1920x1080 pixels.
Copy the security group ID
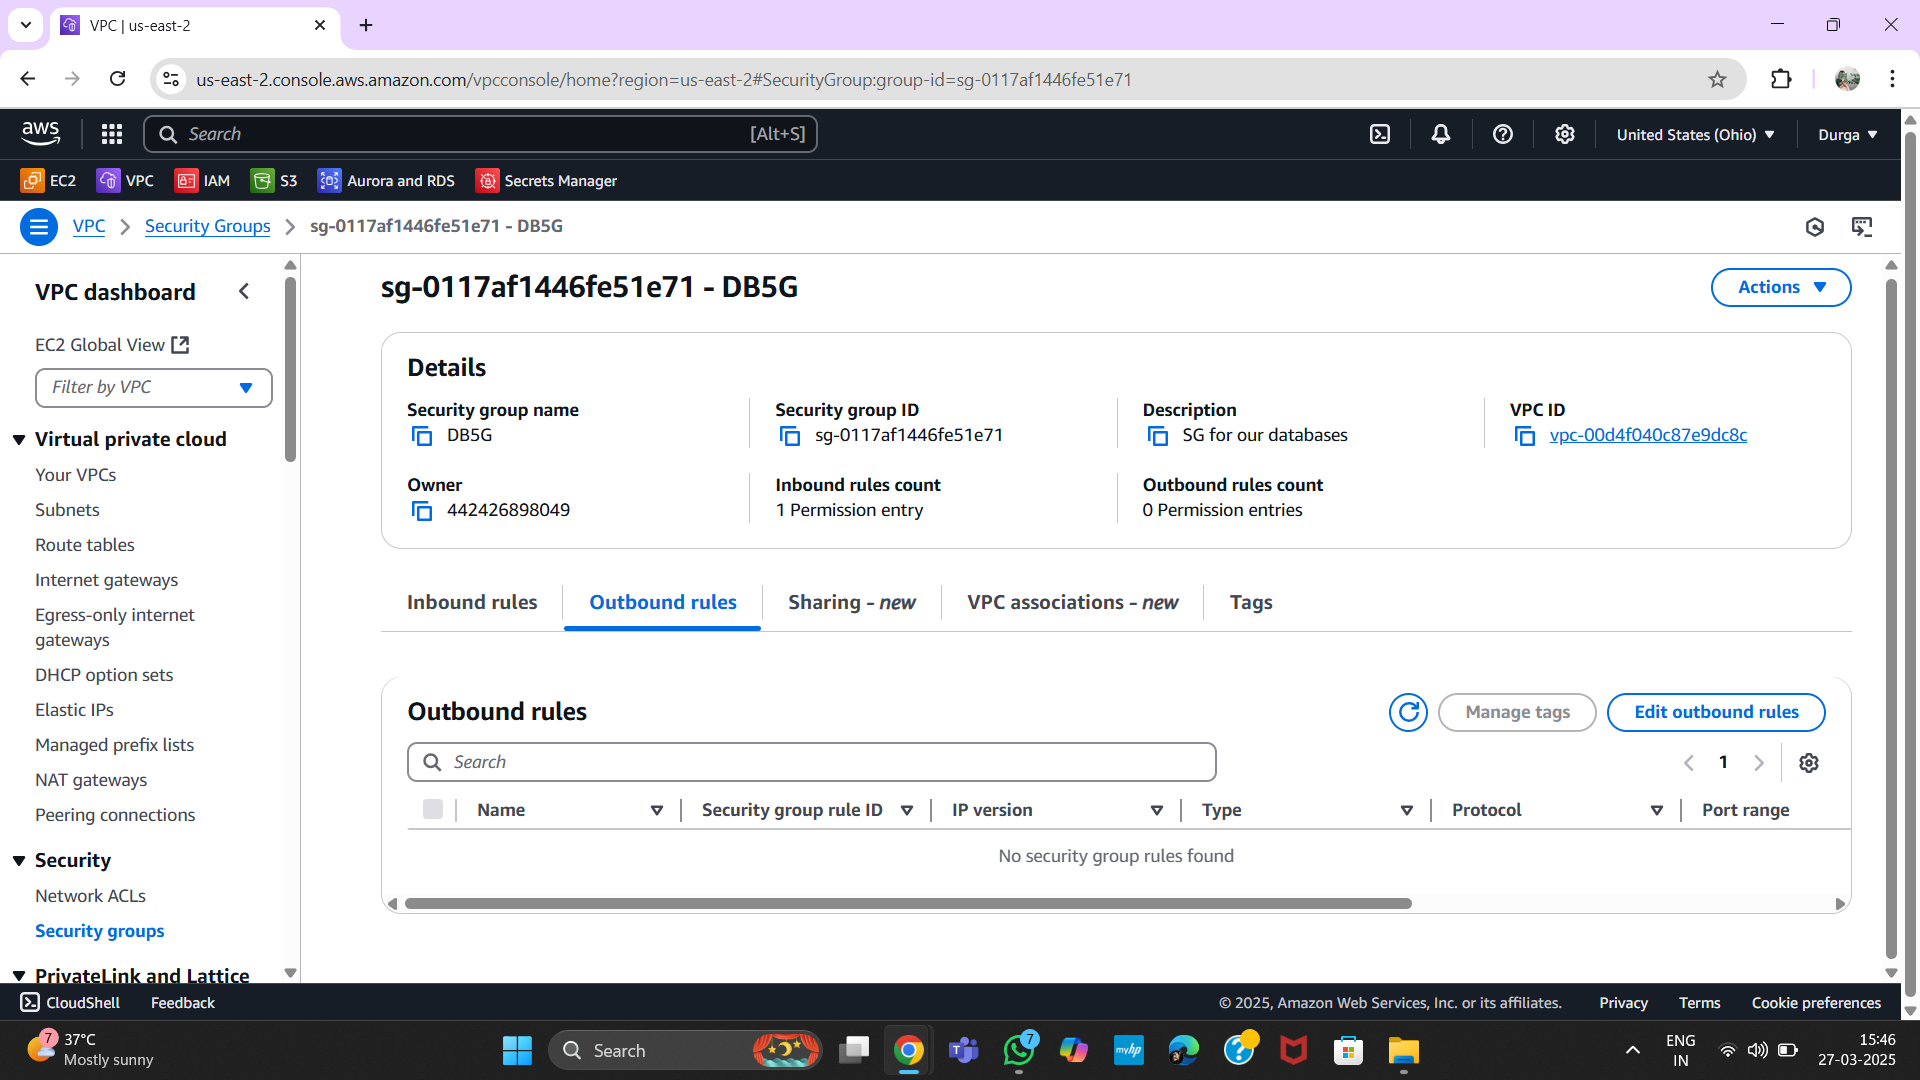(790, 436)
